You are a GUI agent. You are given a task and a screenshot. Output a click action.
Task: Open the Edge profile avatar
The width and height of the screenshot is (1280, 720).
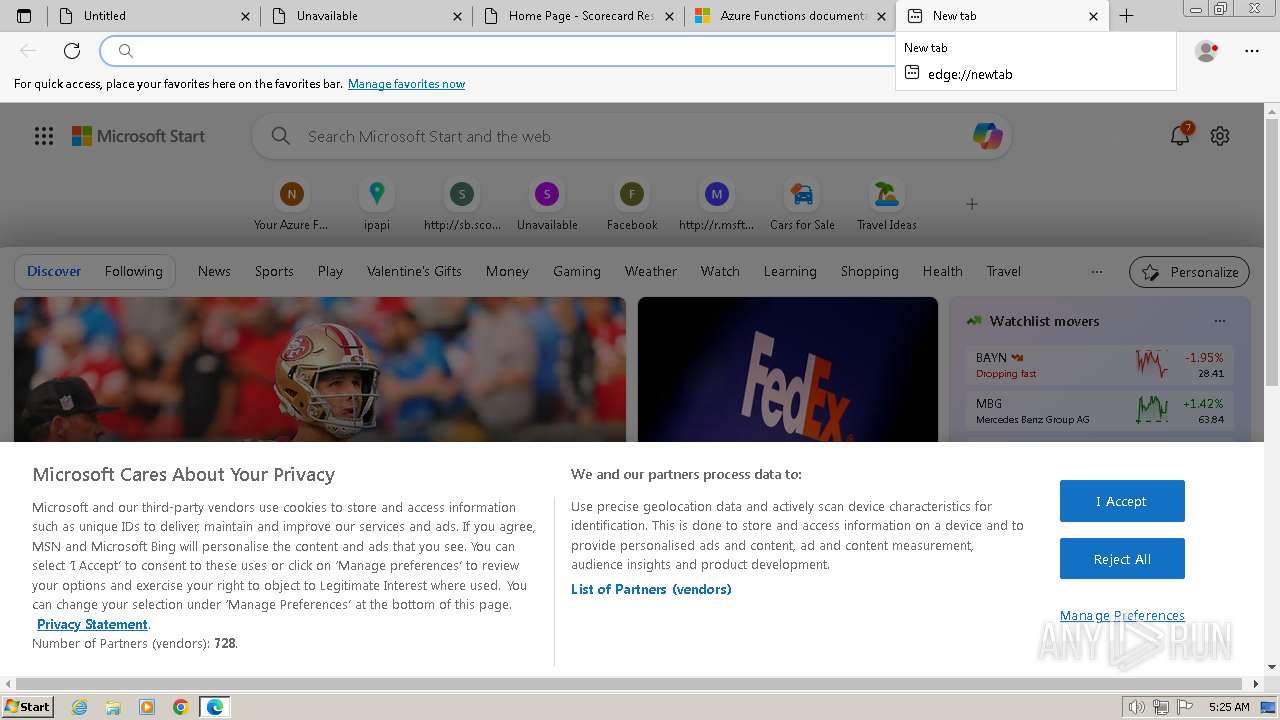point(1207,51)
